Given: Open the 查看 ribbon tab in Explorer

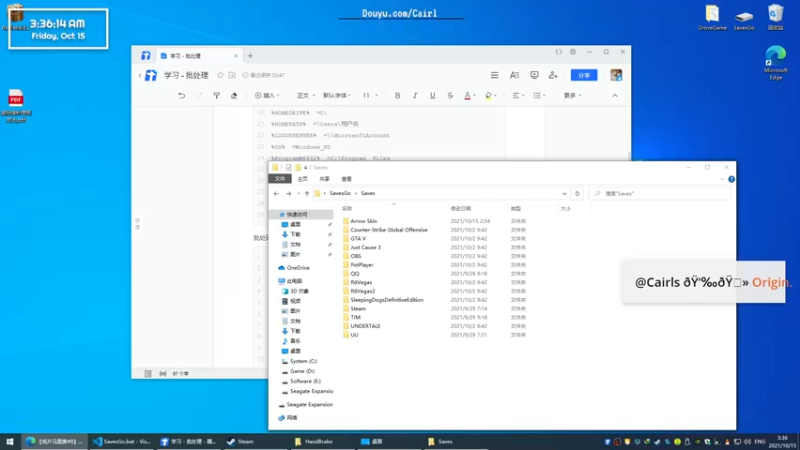Looking at the screenshot, I should (346, 179).
